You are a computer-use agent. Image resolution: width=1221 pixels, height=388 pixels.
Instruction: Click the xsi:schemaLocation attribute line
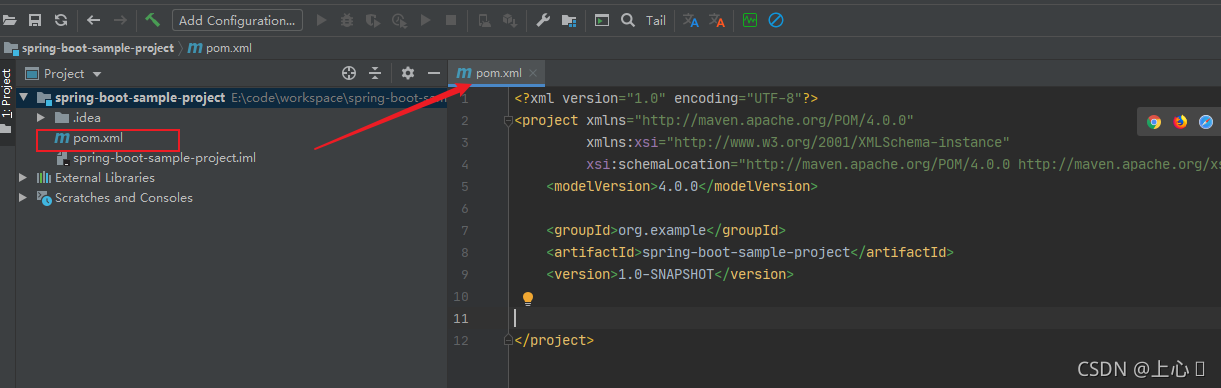click(903, 165)
